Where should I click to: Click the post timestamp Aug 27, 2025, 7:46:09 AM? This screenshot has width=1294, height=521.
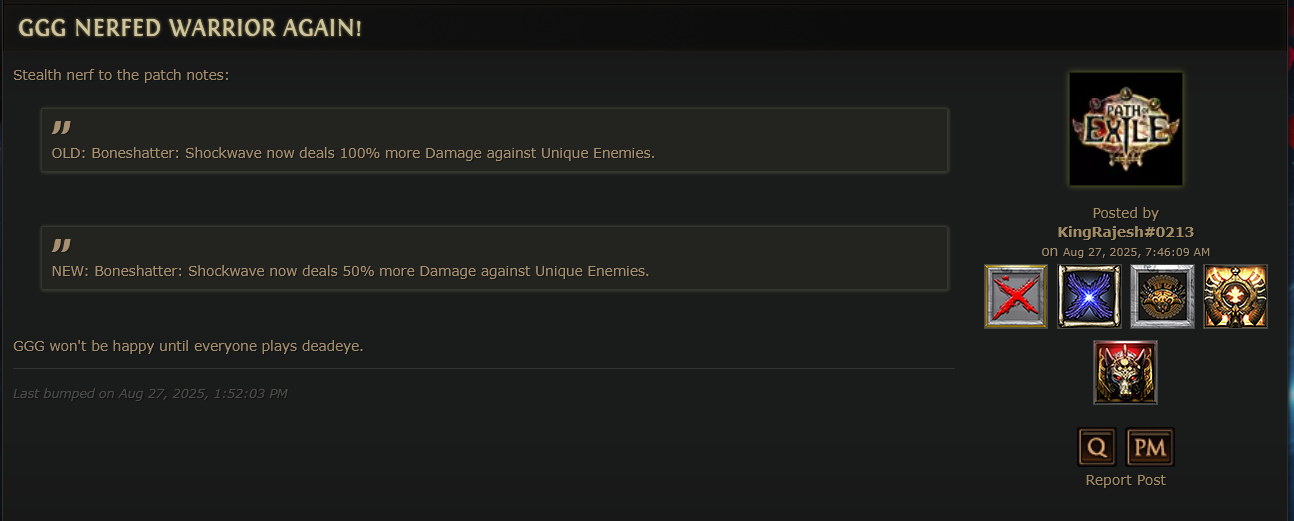[1136, 252]
